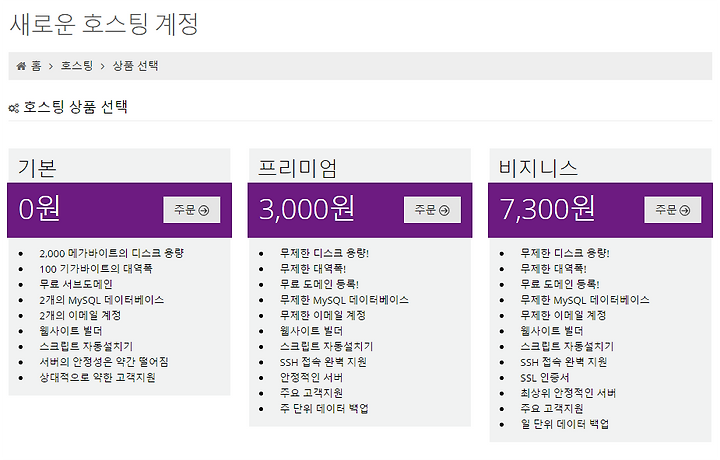Click the 0원 price label
720x460 pixels.
(39, 209)
